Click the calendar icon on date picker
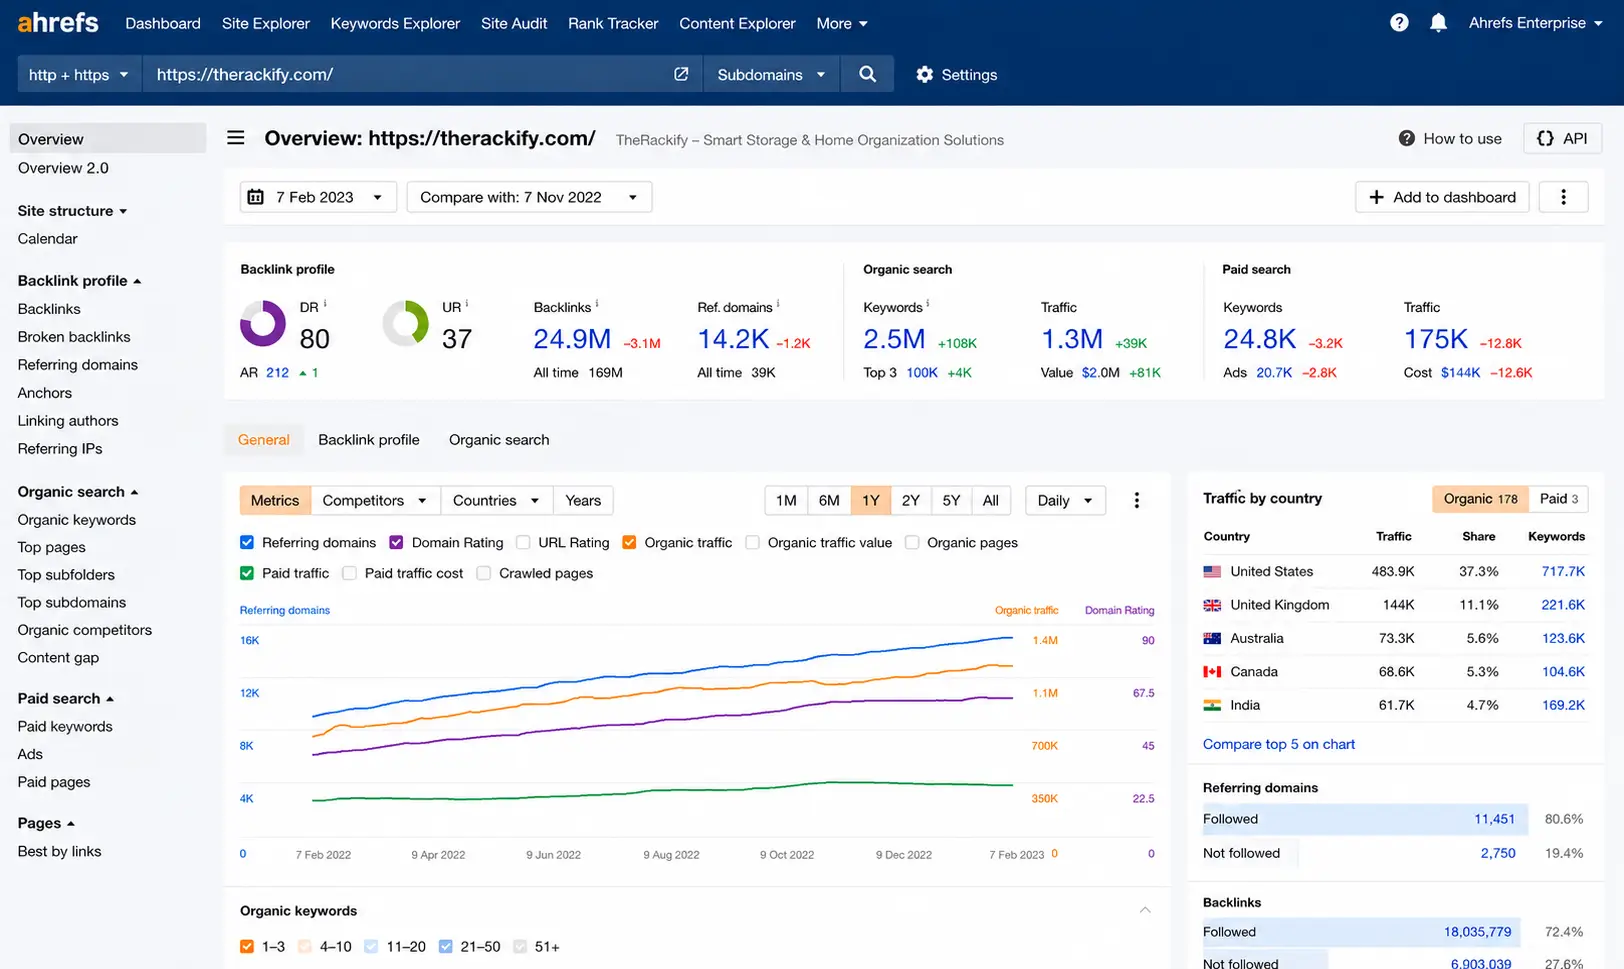This screenshot has height=969, width=1624. pyautogui.click(x=255, y=197)
